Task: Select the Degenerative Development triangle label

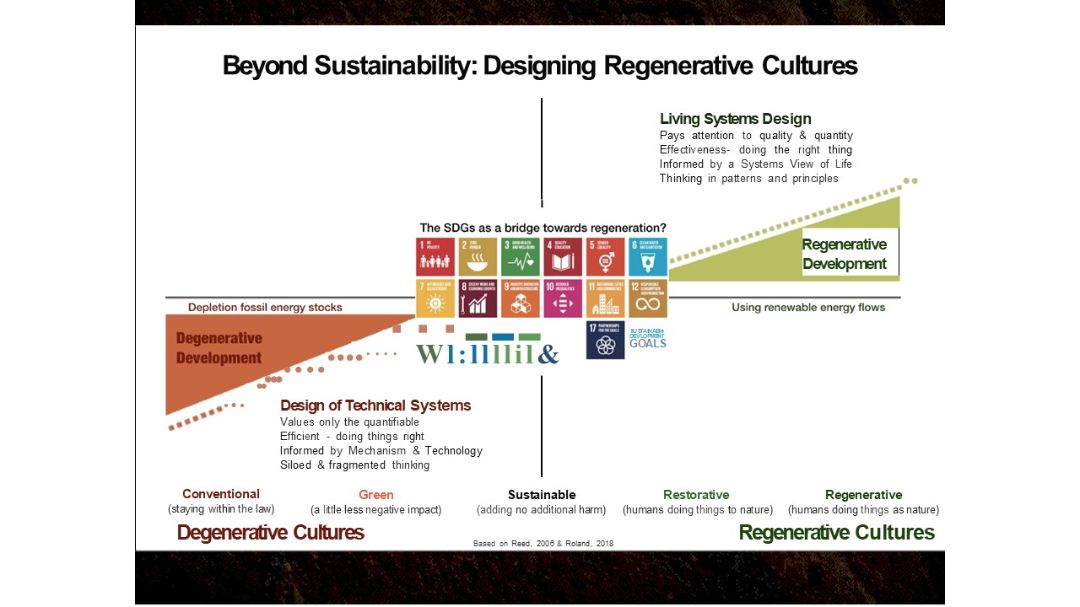Action: pyautogui.click(x=219, y=348)
